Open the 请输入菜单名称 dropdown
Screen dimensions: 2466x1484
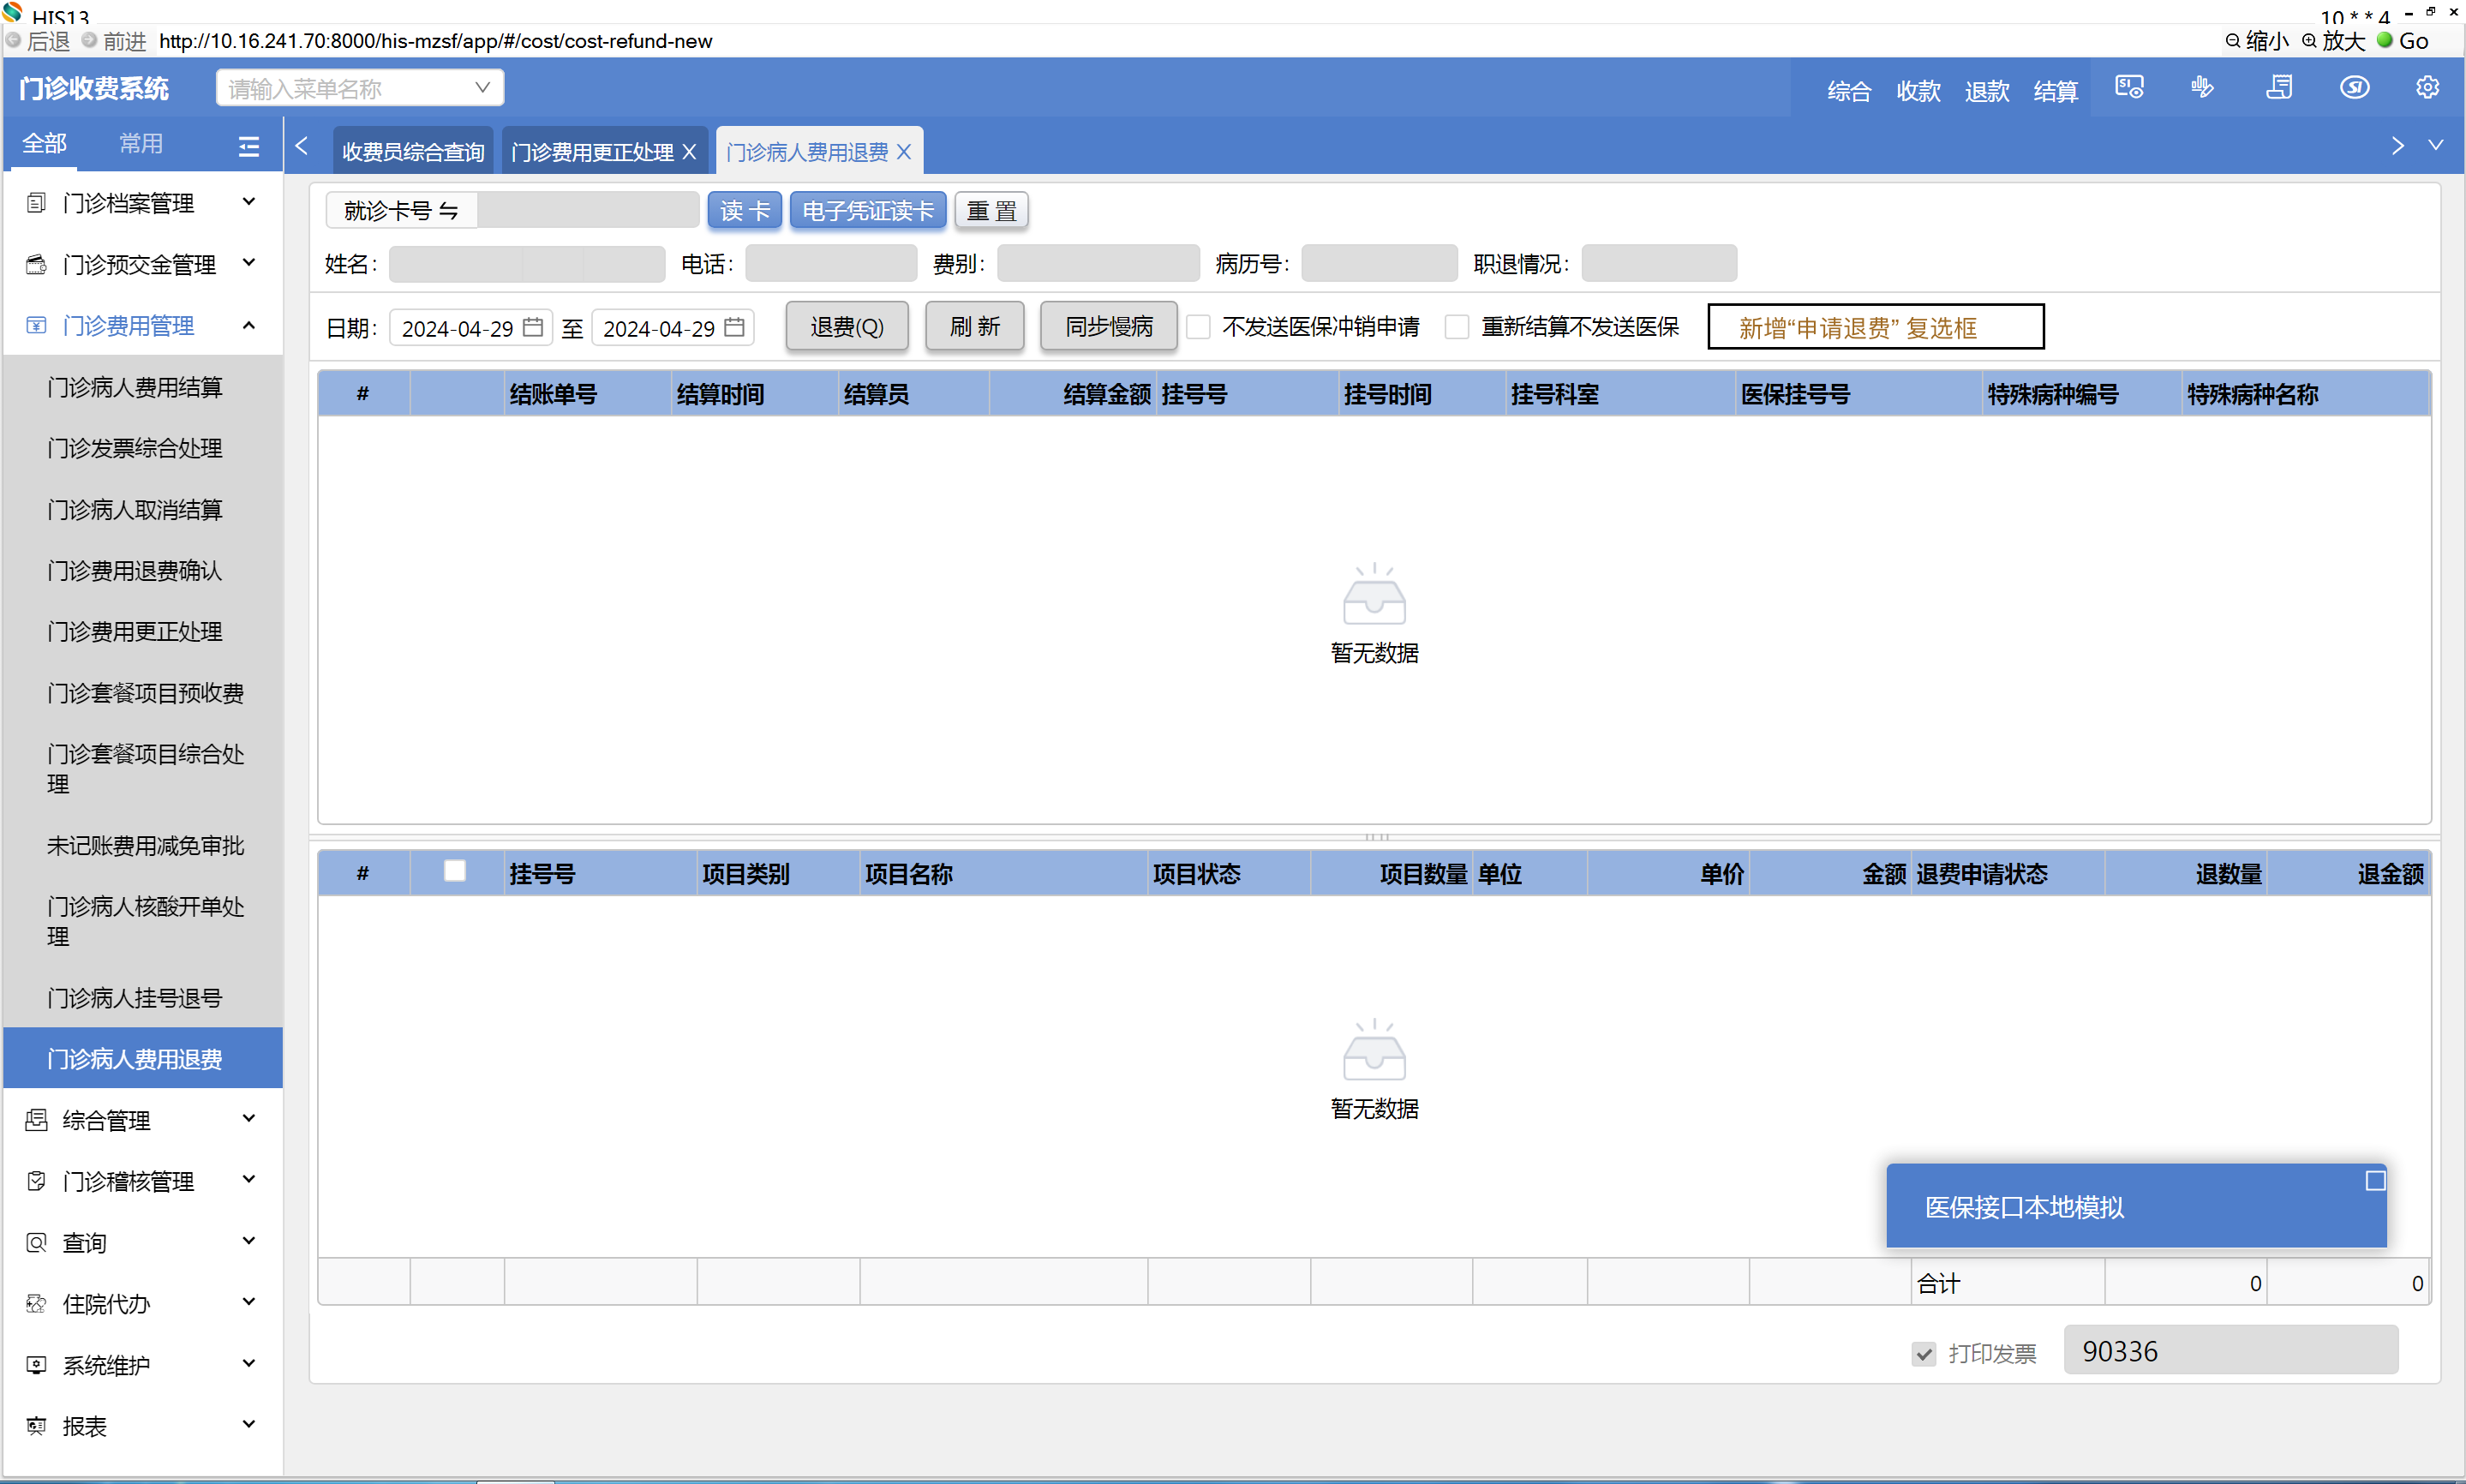(x=360, y=88)
